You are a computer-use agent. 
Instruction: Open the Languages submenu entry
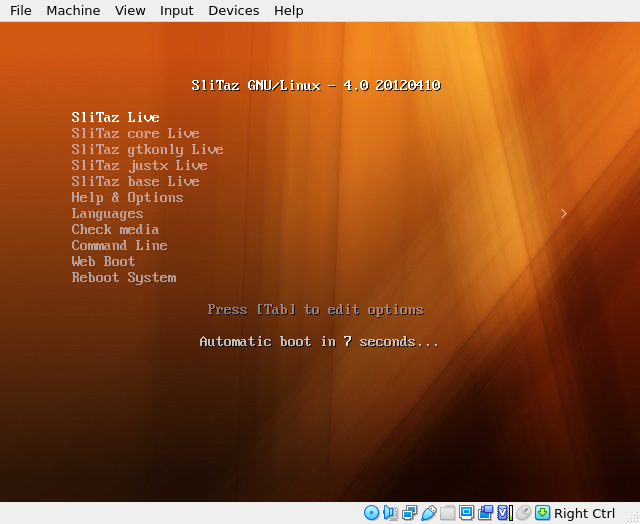pyautogui.click(x=107, y=213)
